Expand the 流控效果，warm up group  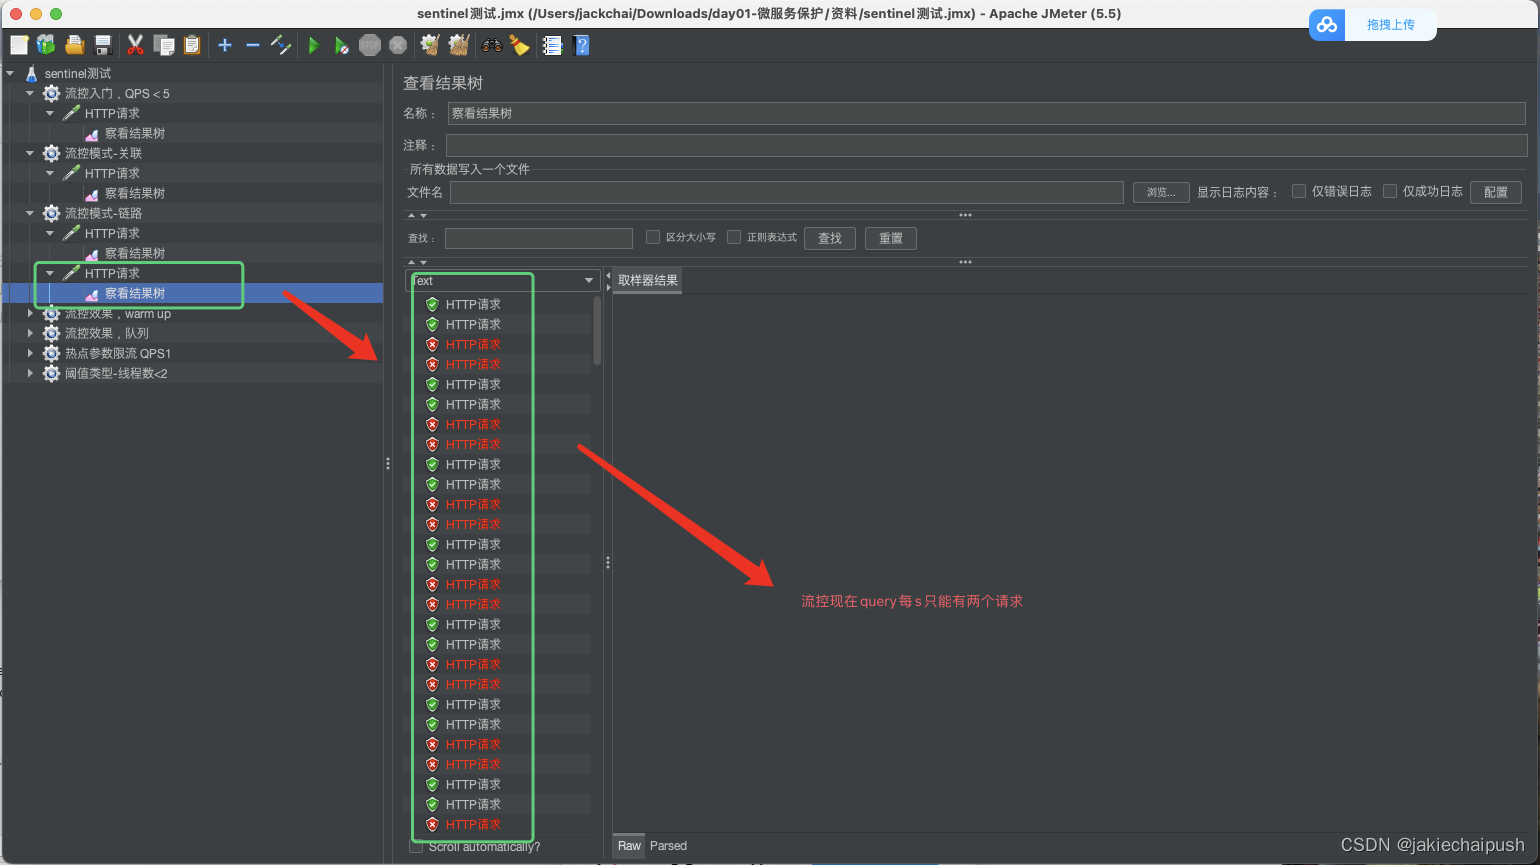coord(30,313)
